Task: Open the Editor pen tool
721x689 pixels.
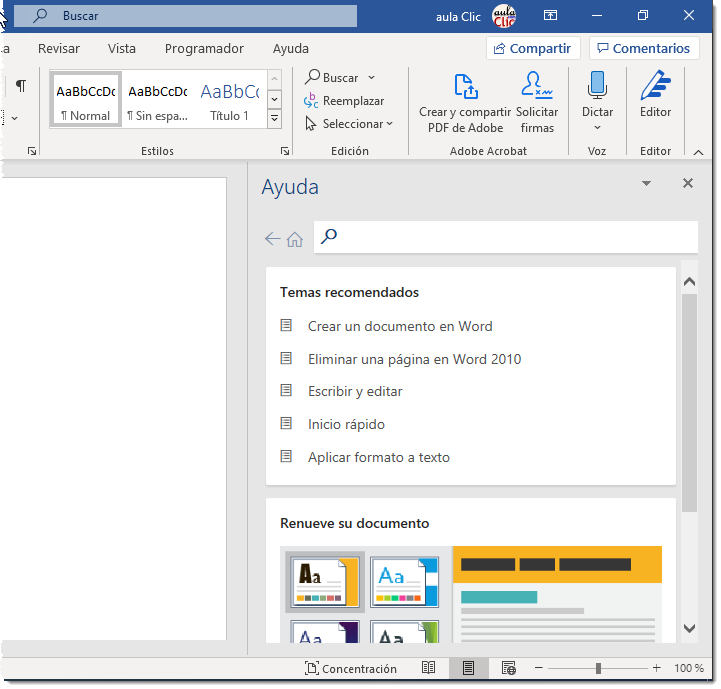Action: (655, 87)
